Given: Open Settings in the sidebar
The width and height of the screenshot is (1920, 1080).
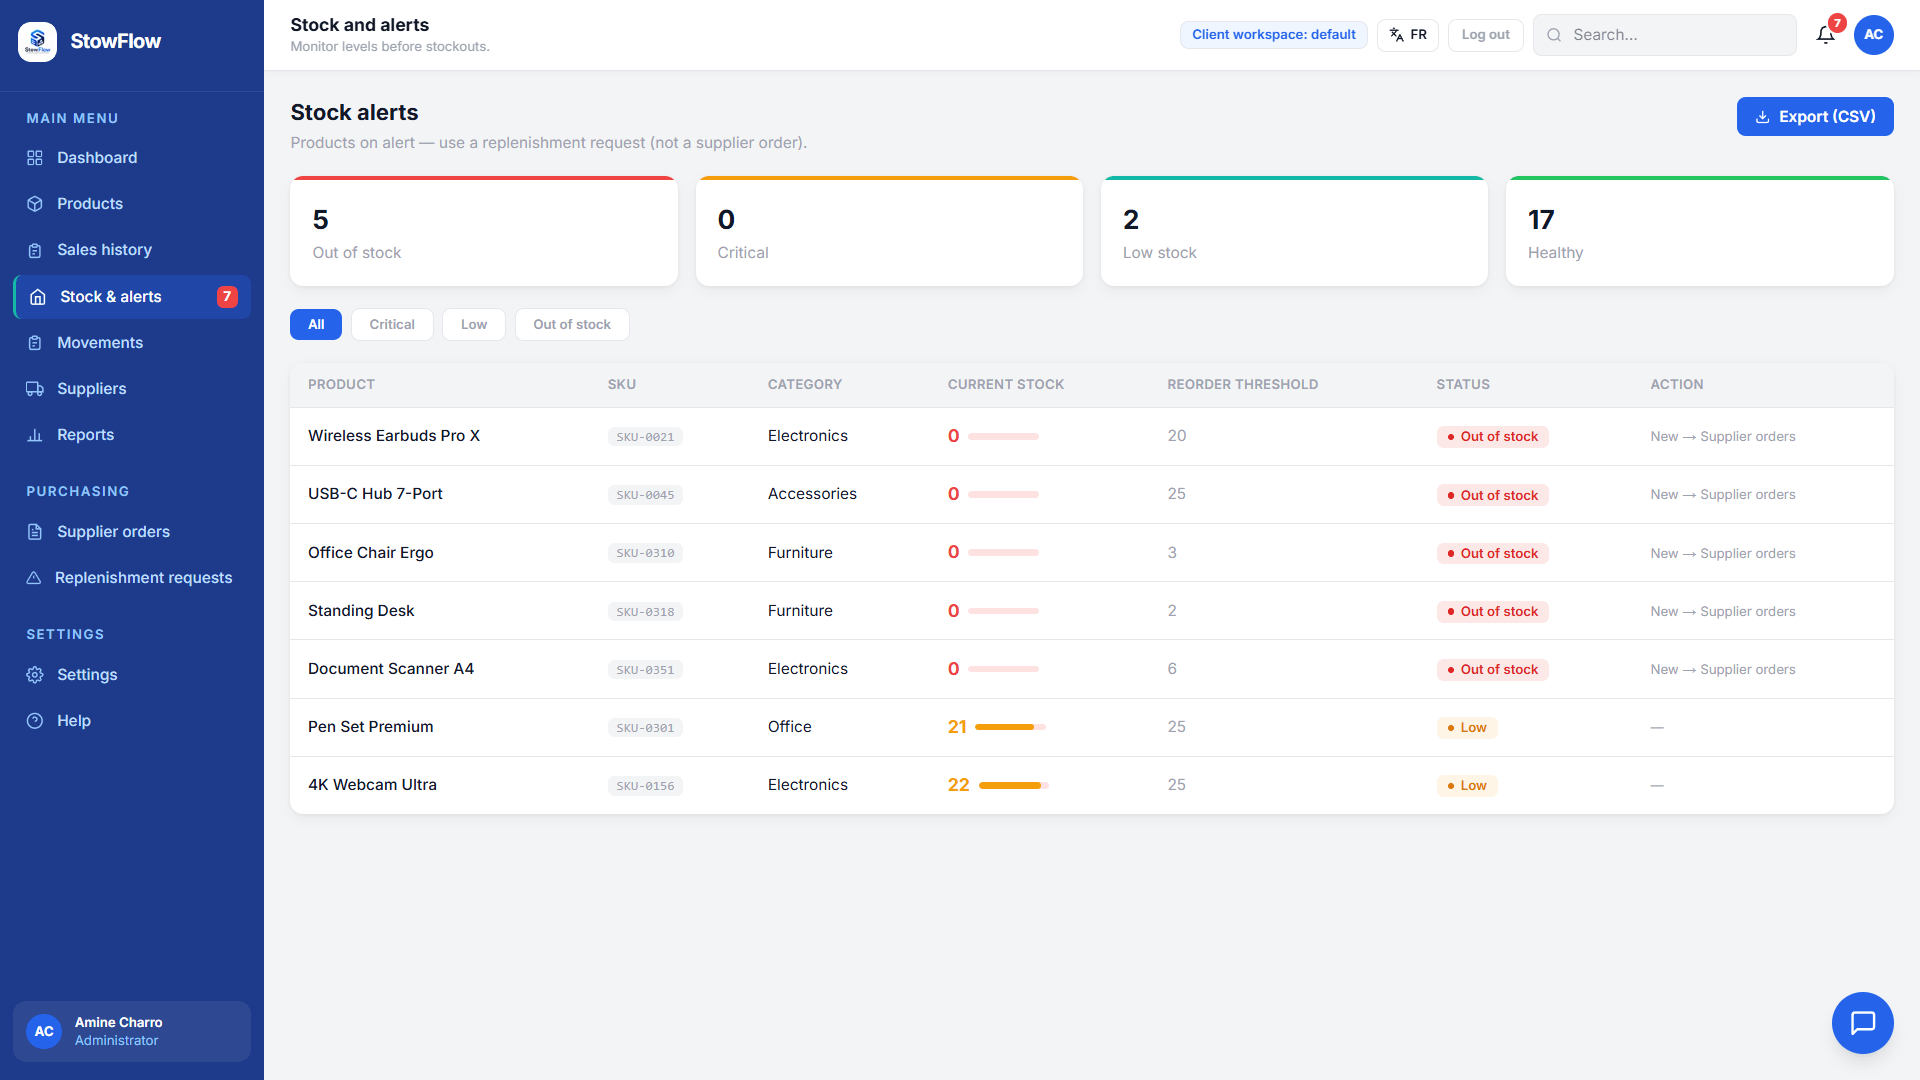Looking at the screenshot, I should coord(132,675).
